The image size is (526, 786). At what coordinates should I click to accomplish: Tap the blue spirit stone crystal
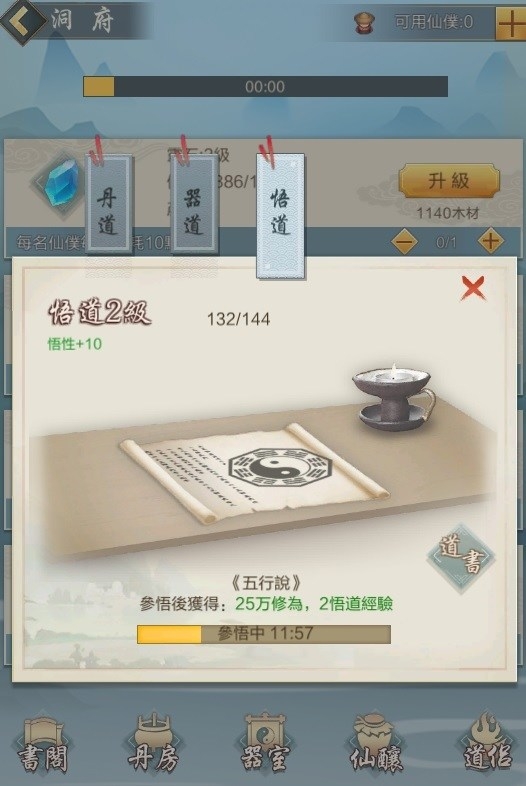(x=60, y=184)
